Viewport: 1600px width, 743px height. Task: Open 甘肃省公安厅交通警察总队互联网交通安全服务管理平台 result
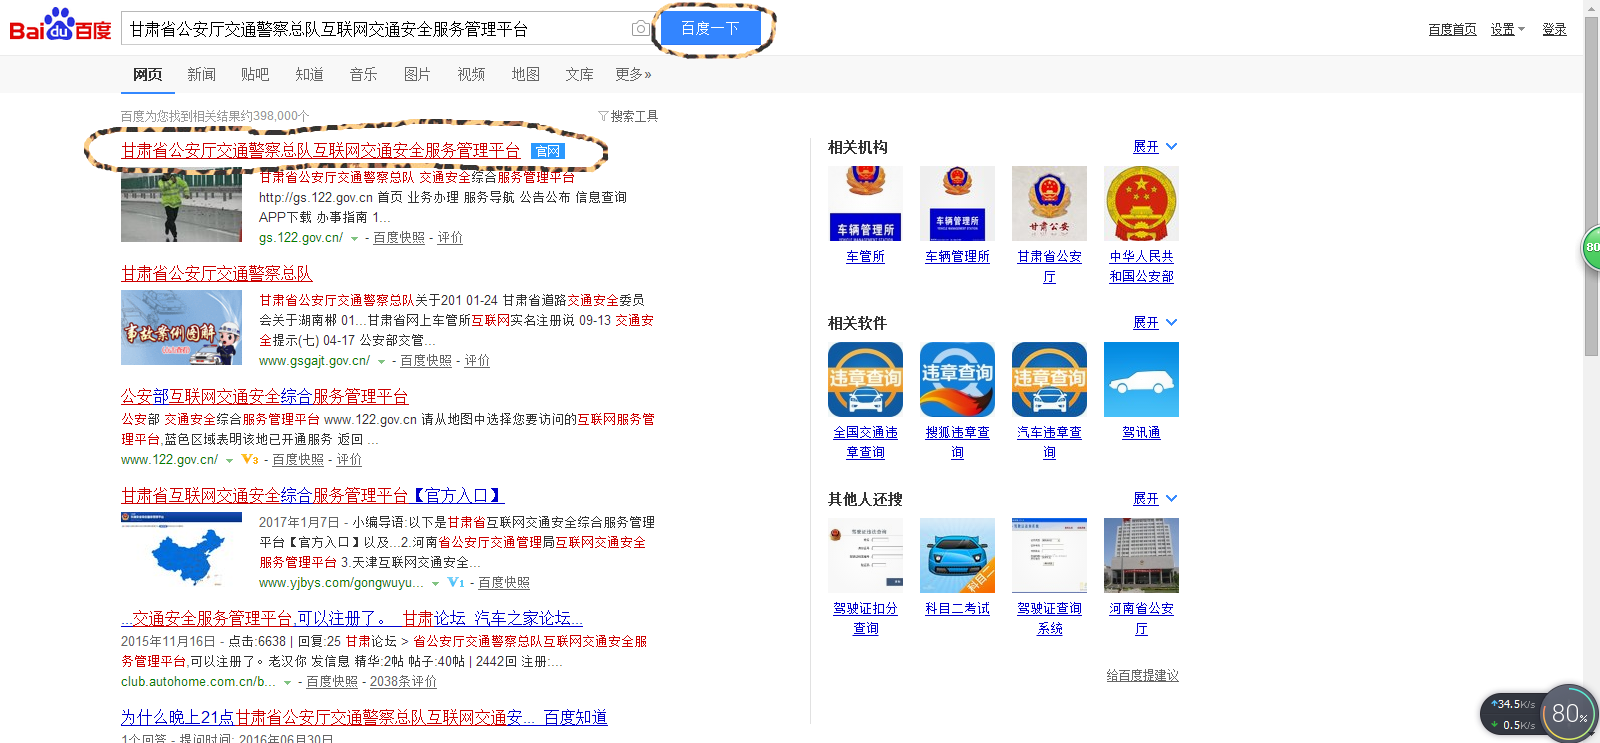click(x=321, y=150)
